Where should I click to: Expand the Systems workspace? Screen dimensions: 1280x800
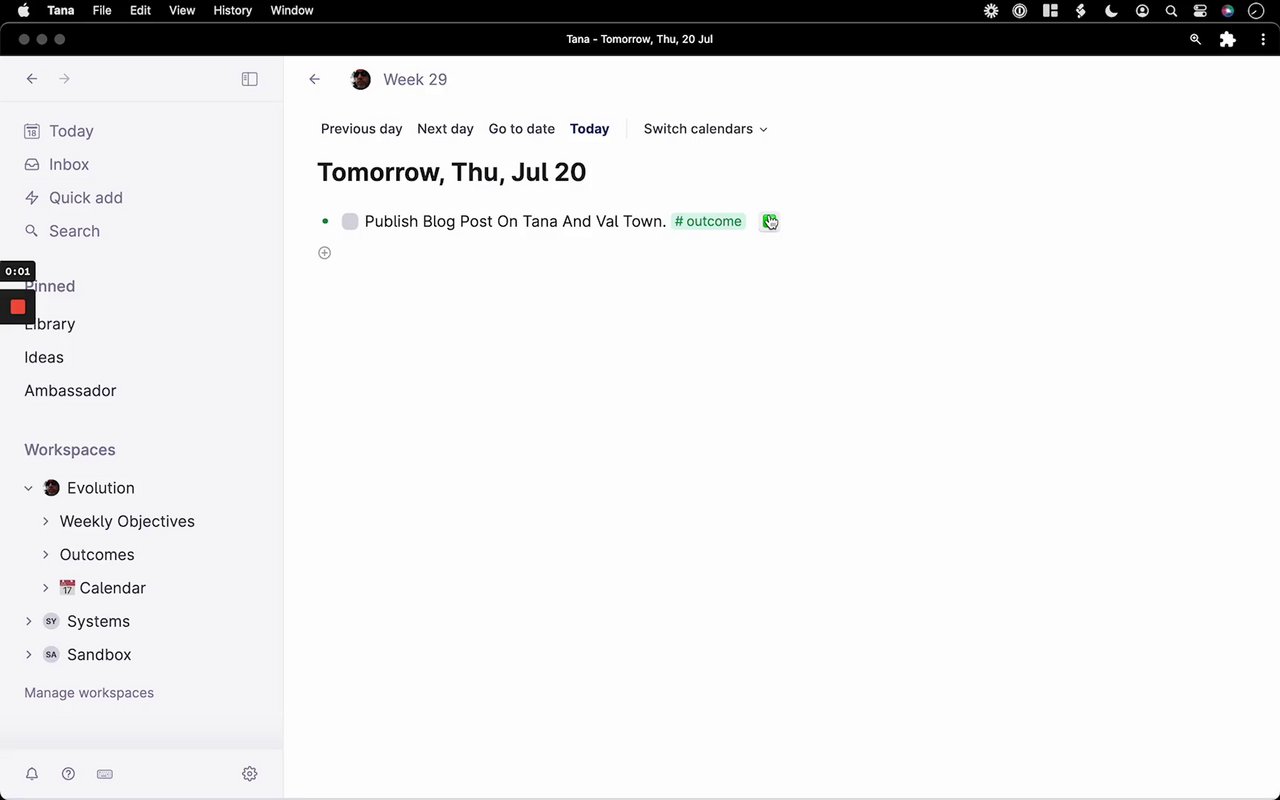click(x=28, y=621)
